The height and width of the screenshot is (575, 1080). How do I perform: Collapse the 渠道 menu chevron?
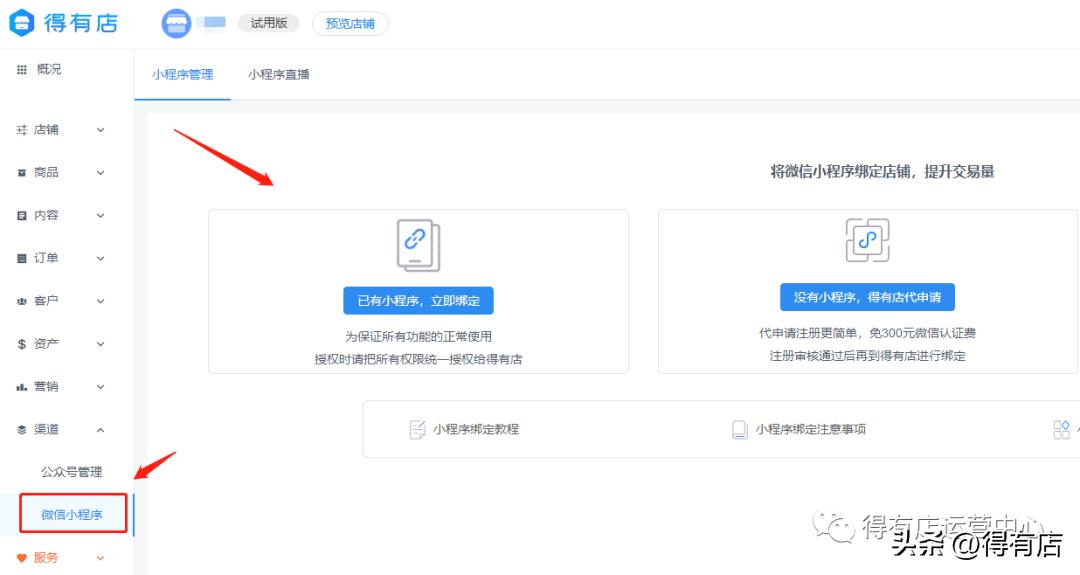(101, 430)
